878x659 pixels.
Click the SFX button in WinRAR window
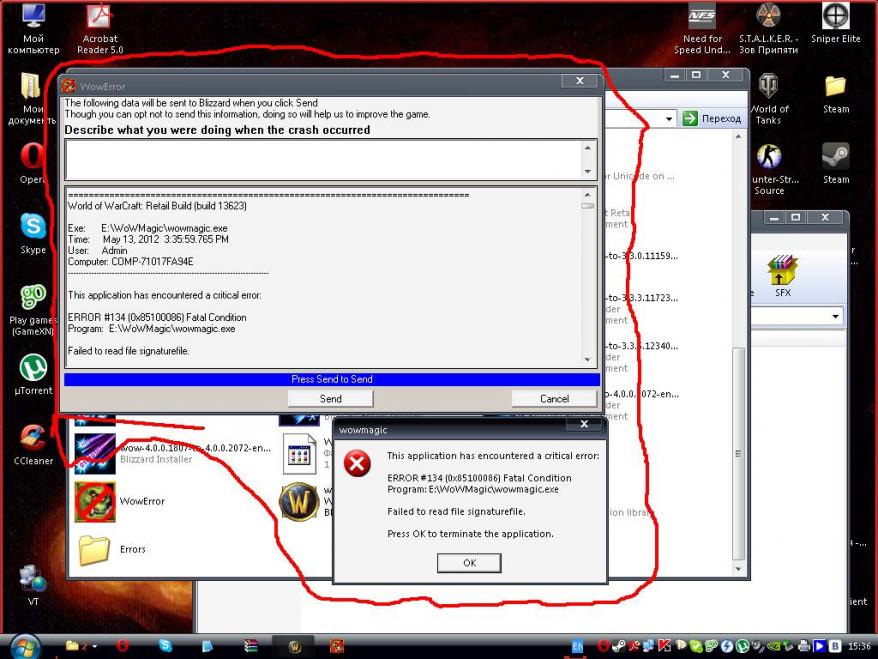coord(782,276)
